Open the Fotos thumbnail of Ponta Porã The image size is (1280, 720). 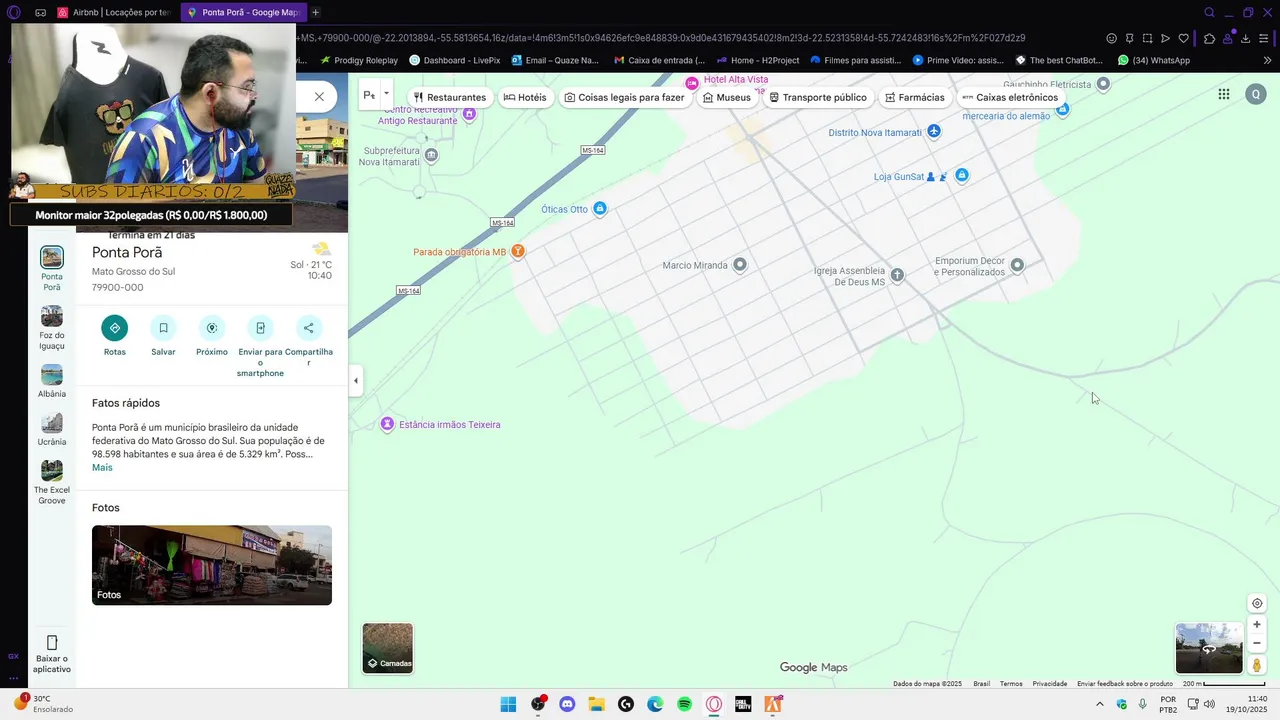212,565
